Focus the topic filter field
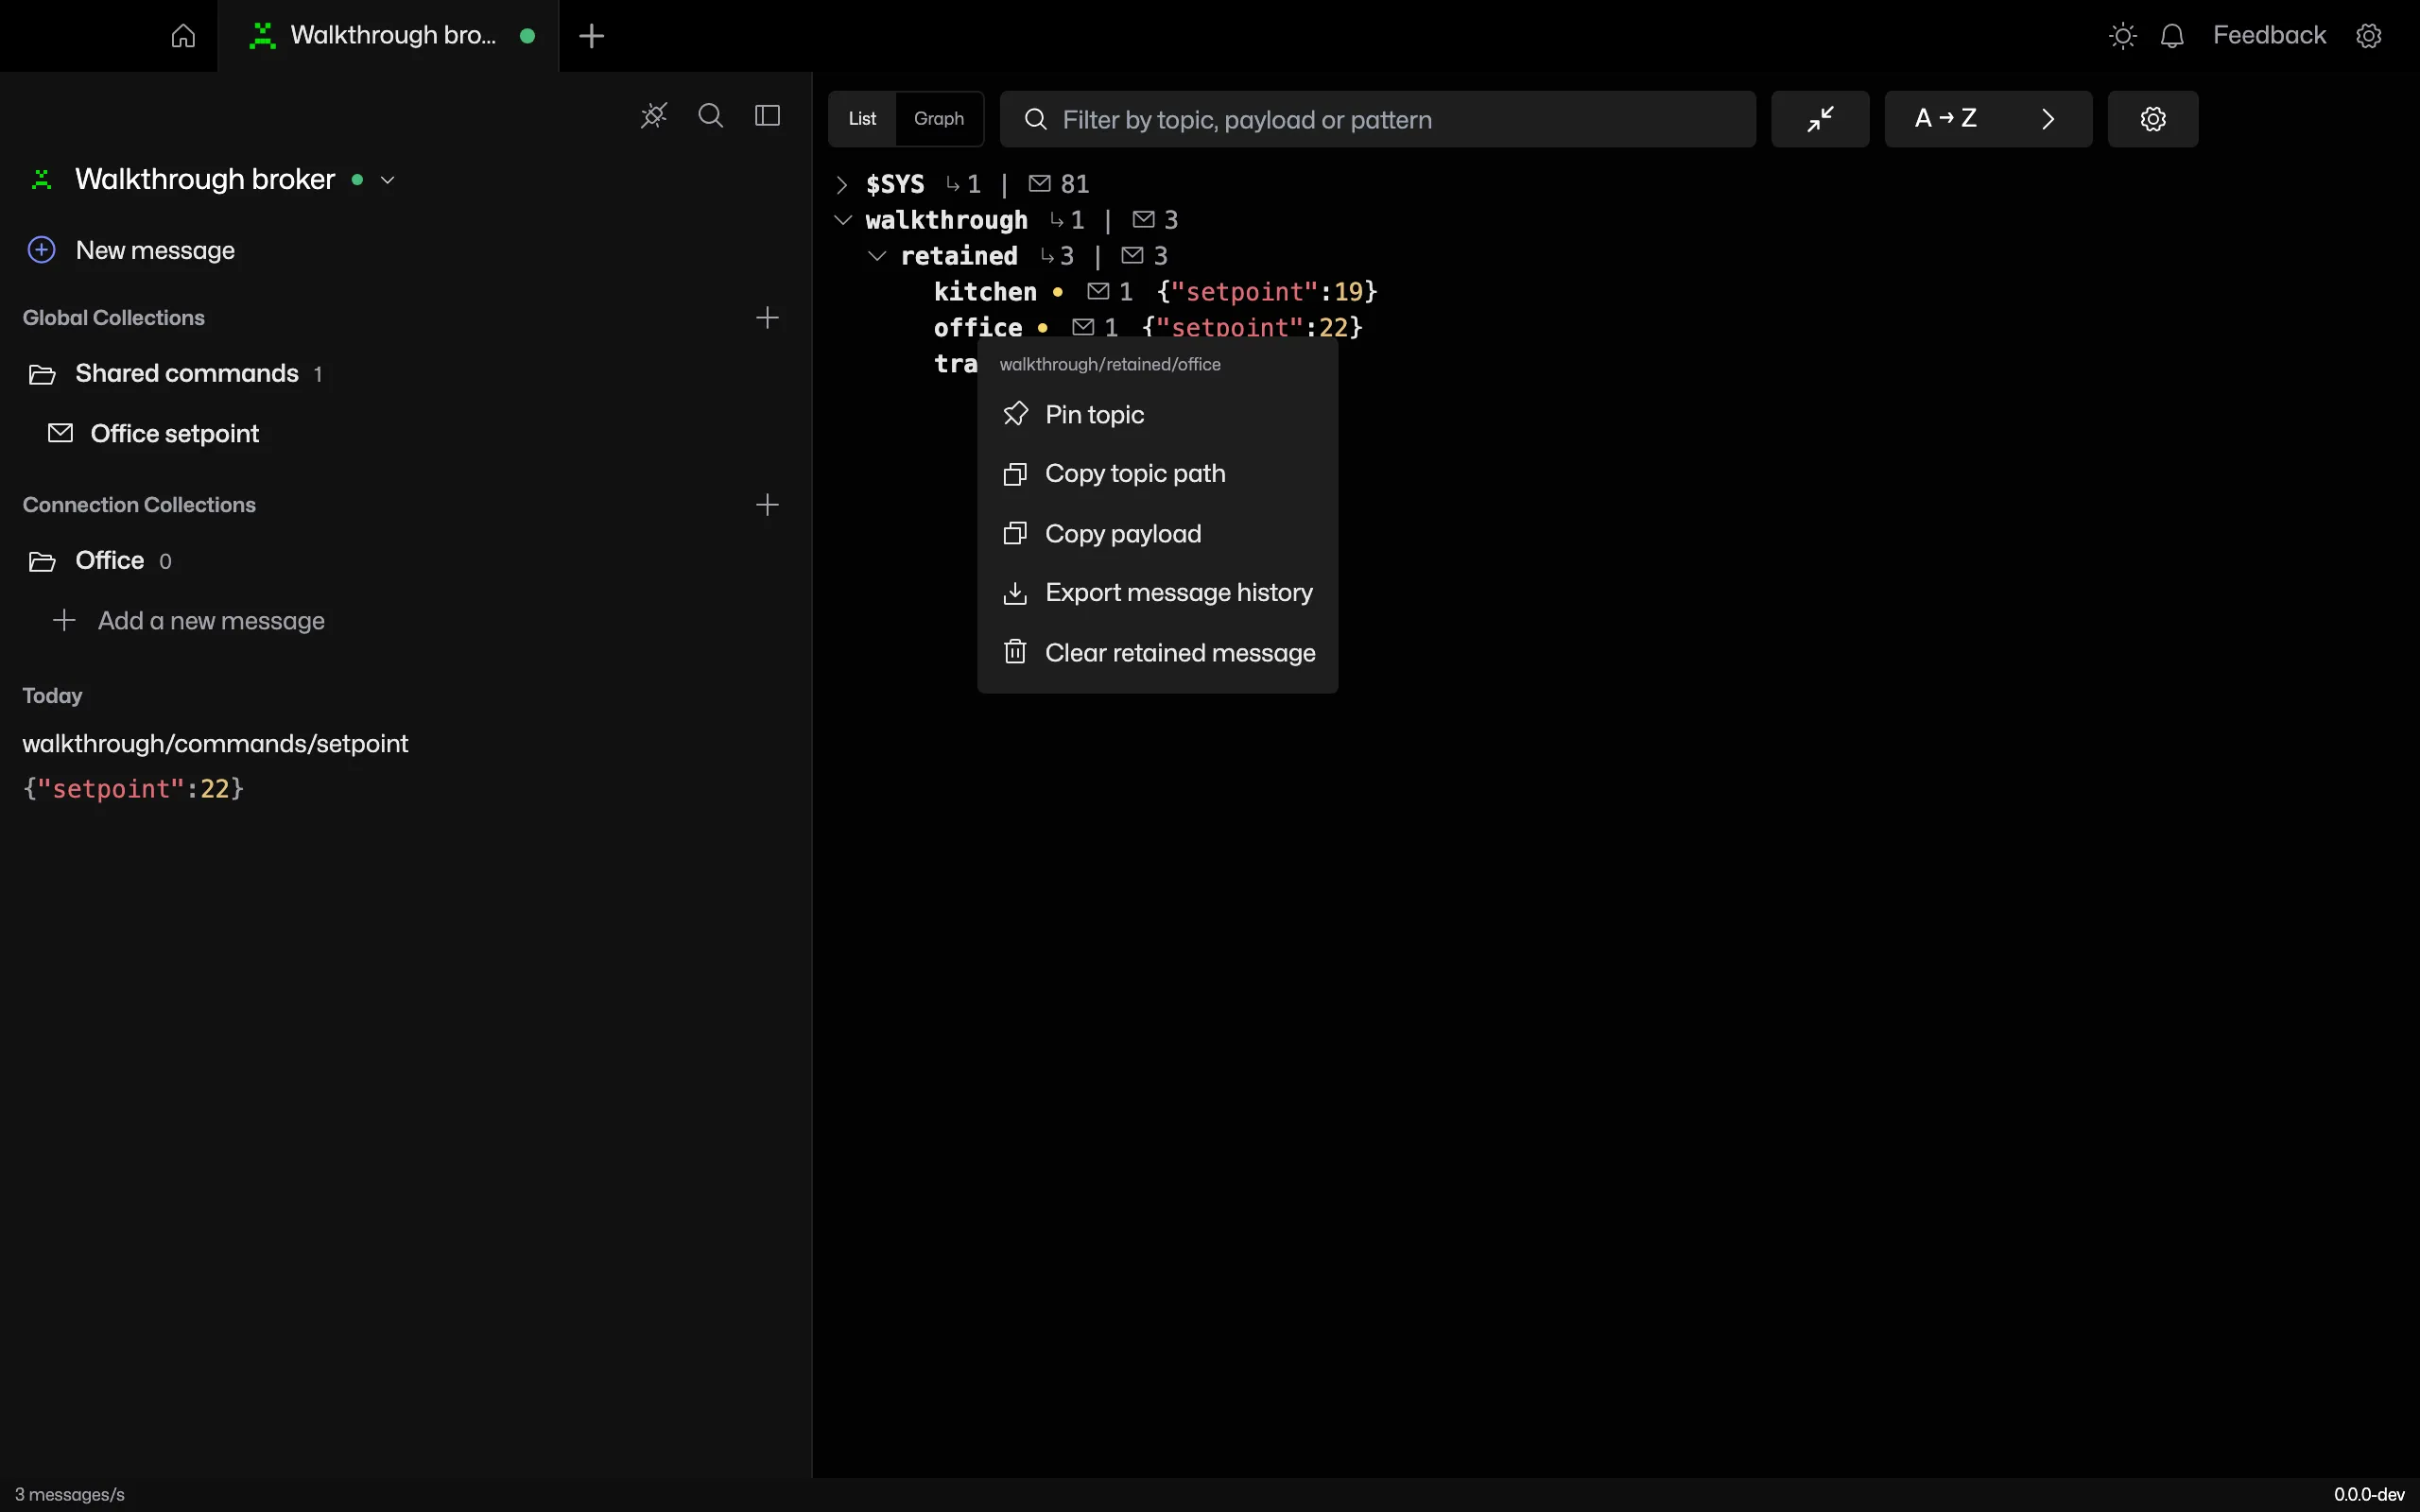This screenshot has width=2420, height=1512. [1378, 119]
